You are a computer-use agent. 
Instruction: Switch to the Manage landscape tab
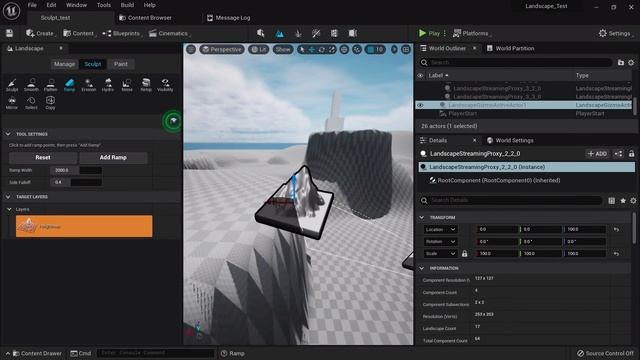click(64, 64)
